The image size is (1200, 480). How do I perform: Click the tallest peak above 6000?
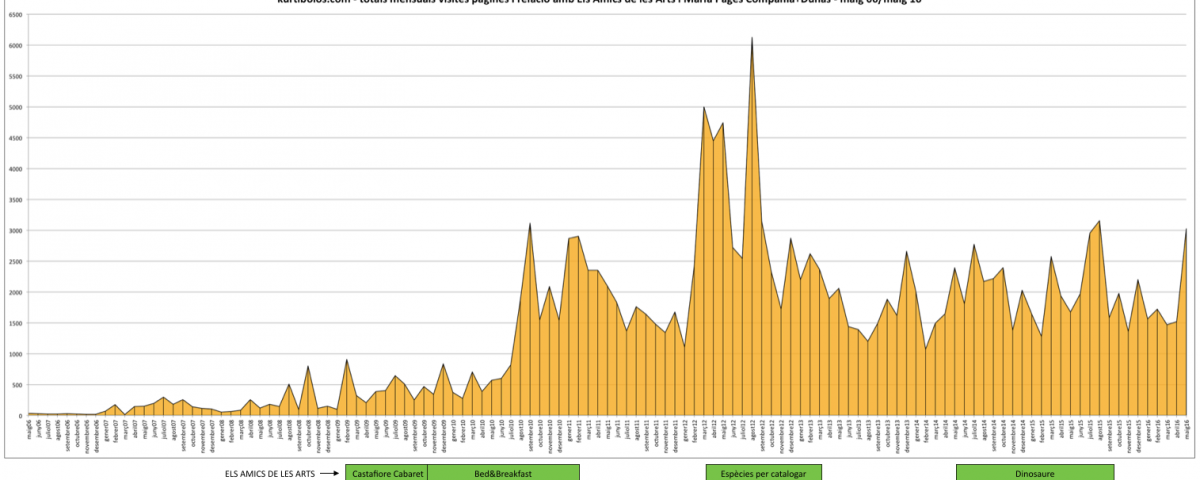(752, 38)
